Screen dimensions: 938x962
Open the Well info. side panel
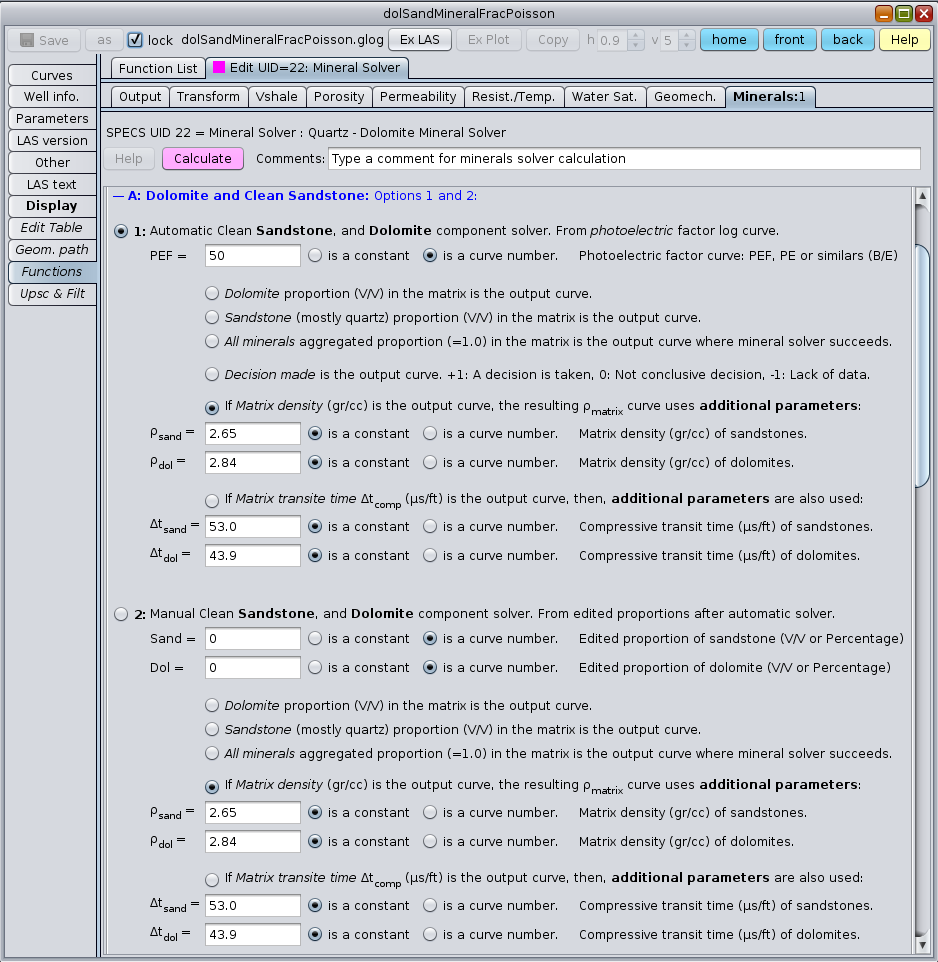[x=52, y=96]
